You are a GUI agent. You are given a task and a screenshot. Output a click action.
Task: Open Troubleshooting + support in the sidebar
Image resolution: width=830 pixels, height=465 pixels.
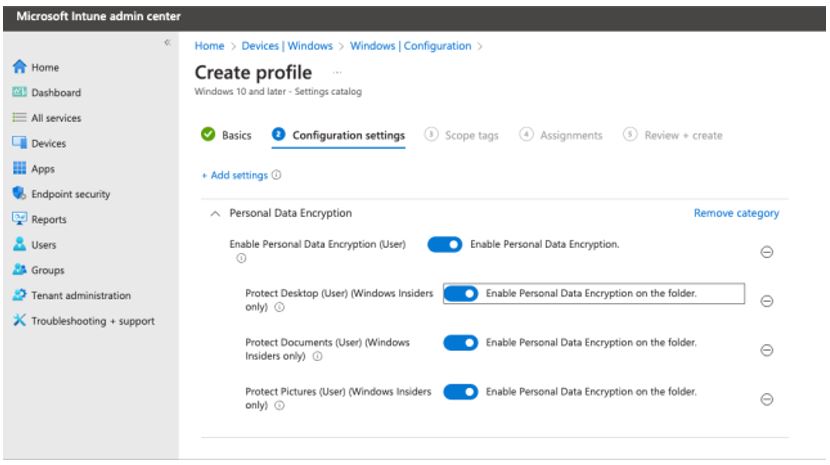[x=93, y=321]
